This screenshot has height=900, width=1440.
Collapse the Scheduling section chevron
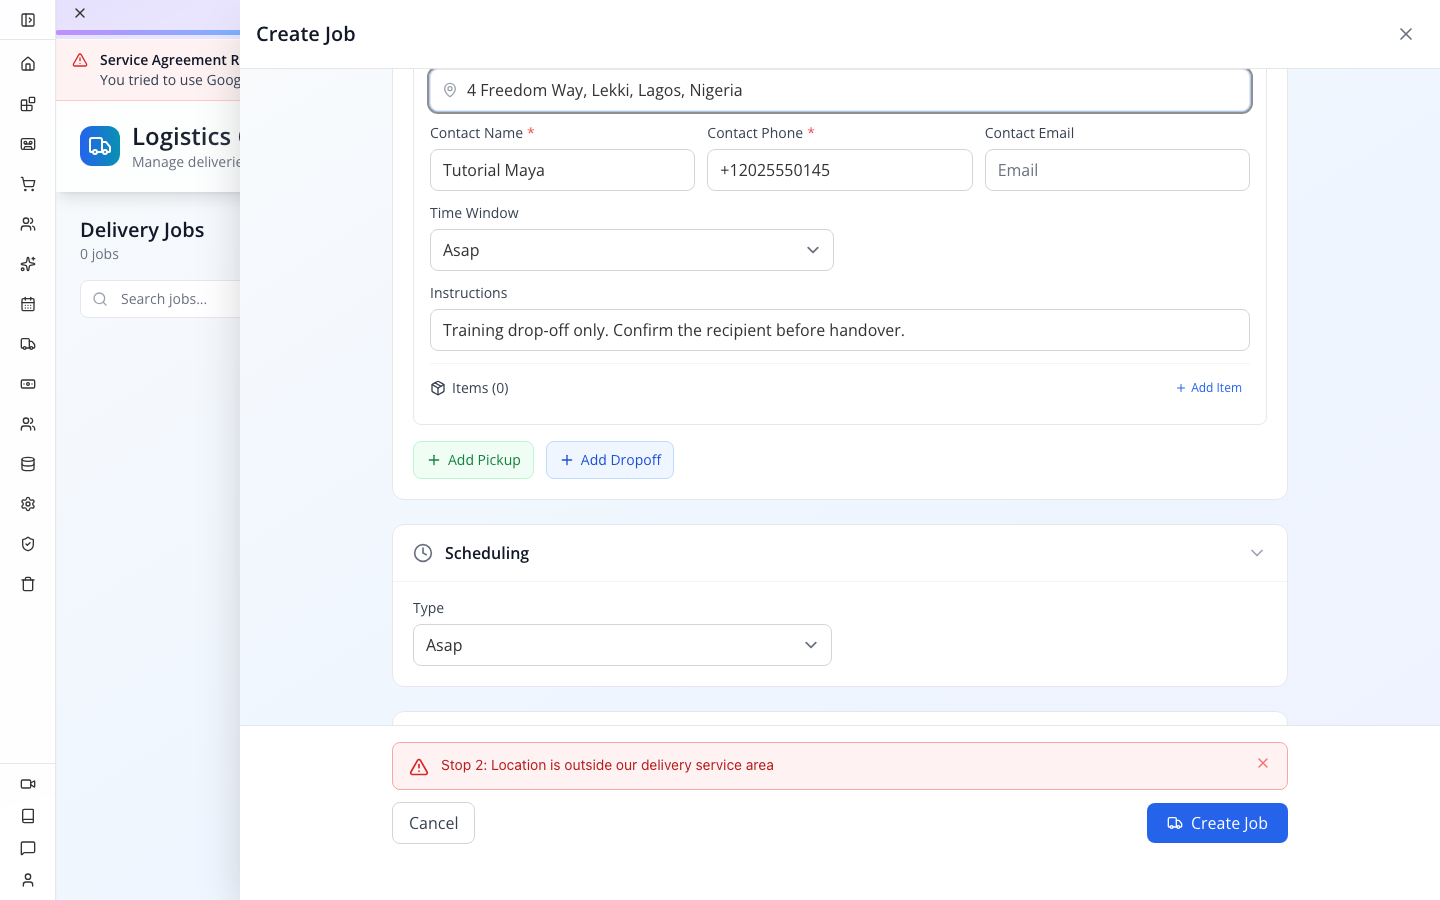[x=1257, y=553]
